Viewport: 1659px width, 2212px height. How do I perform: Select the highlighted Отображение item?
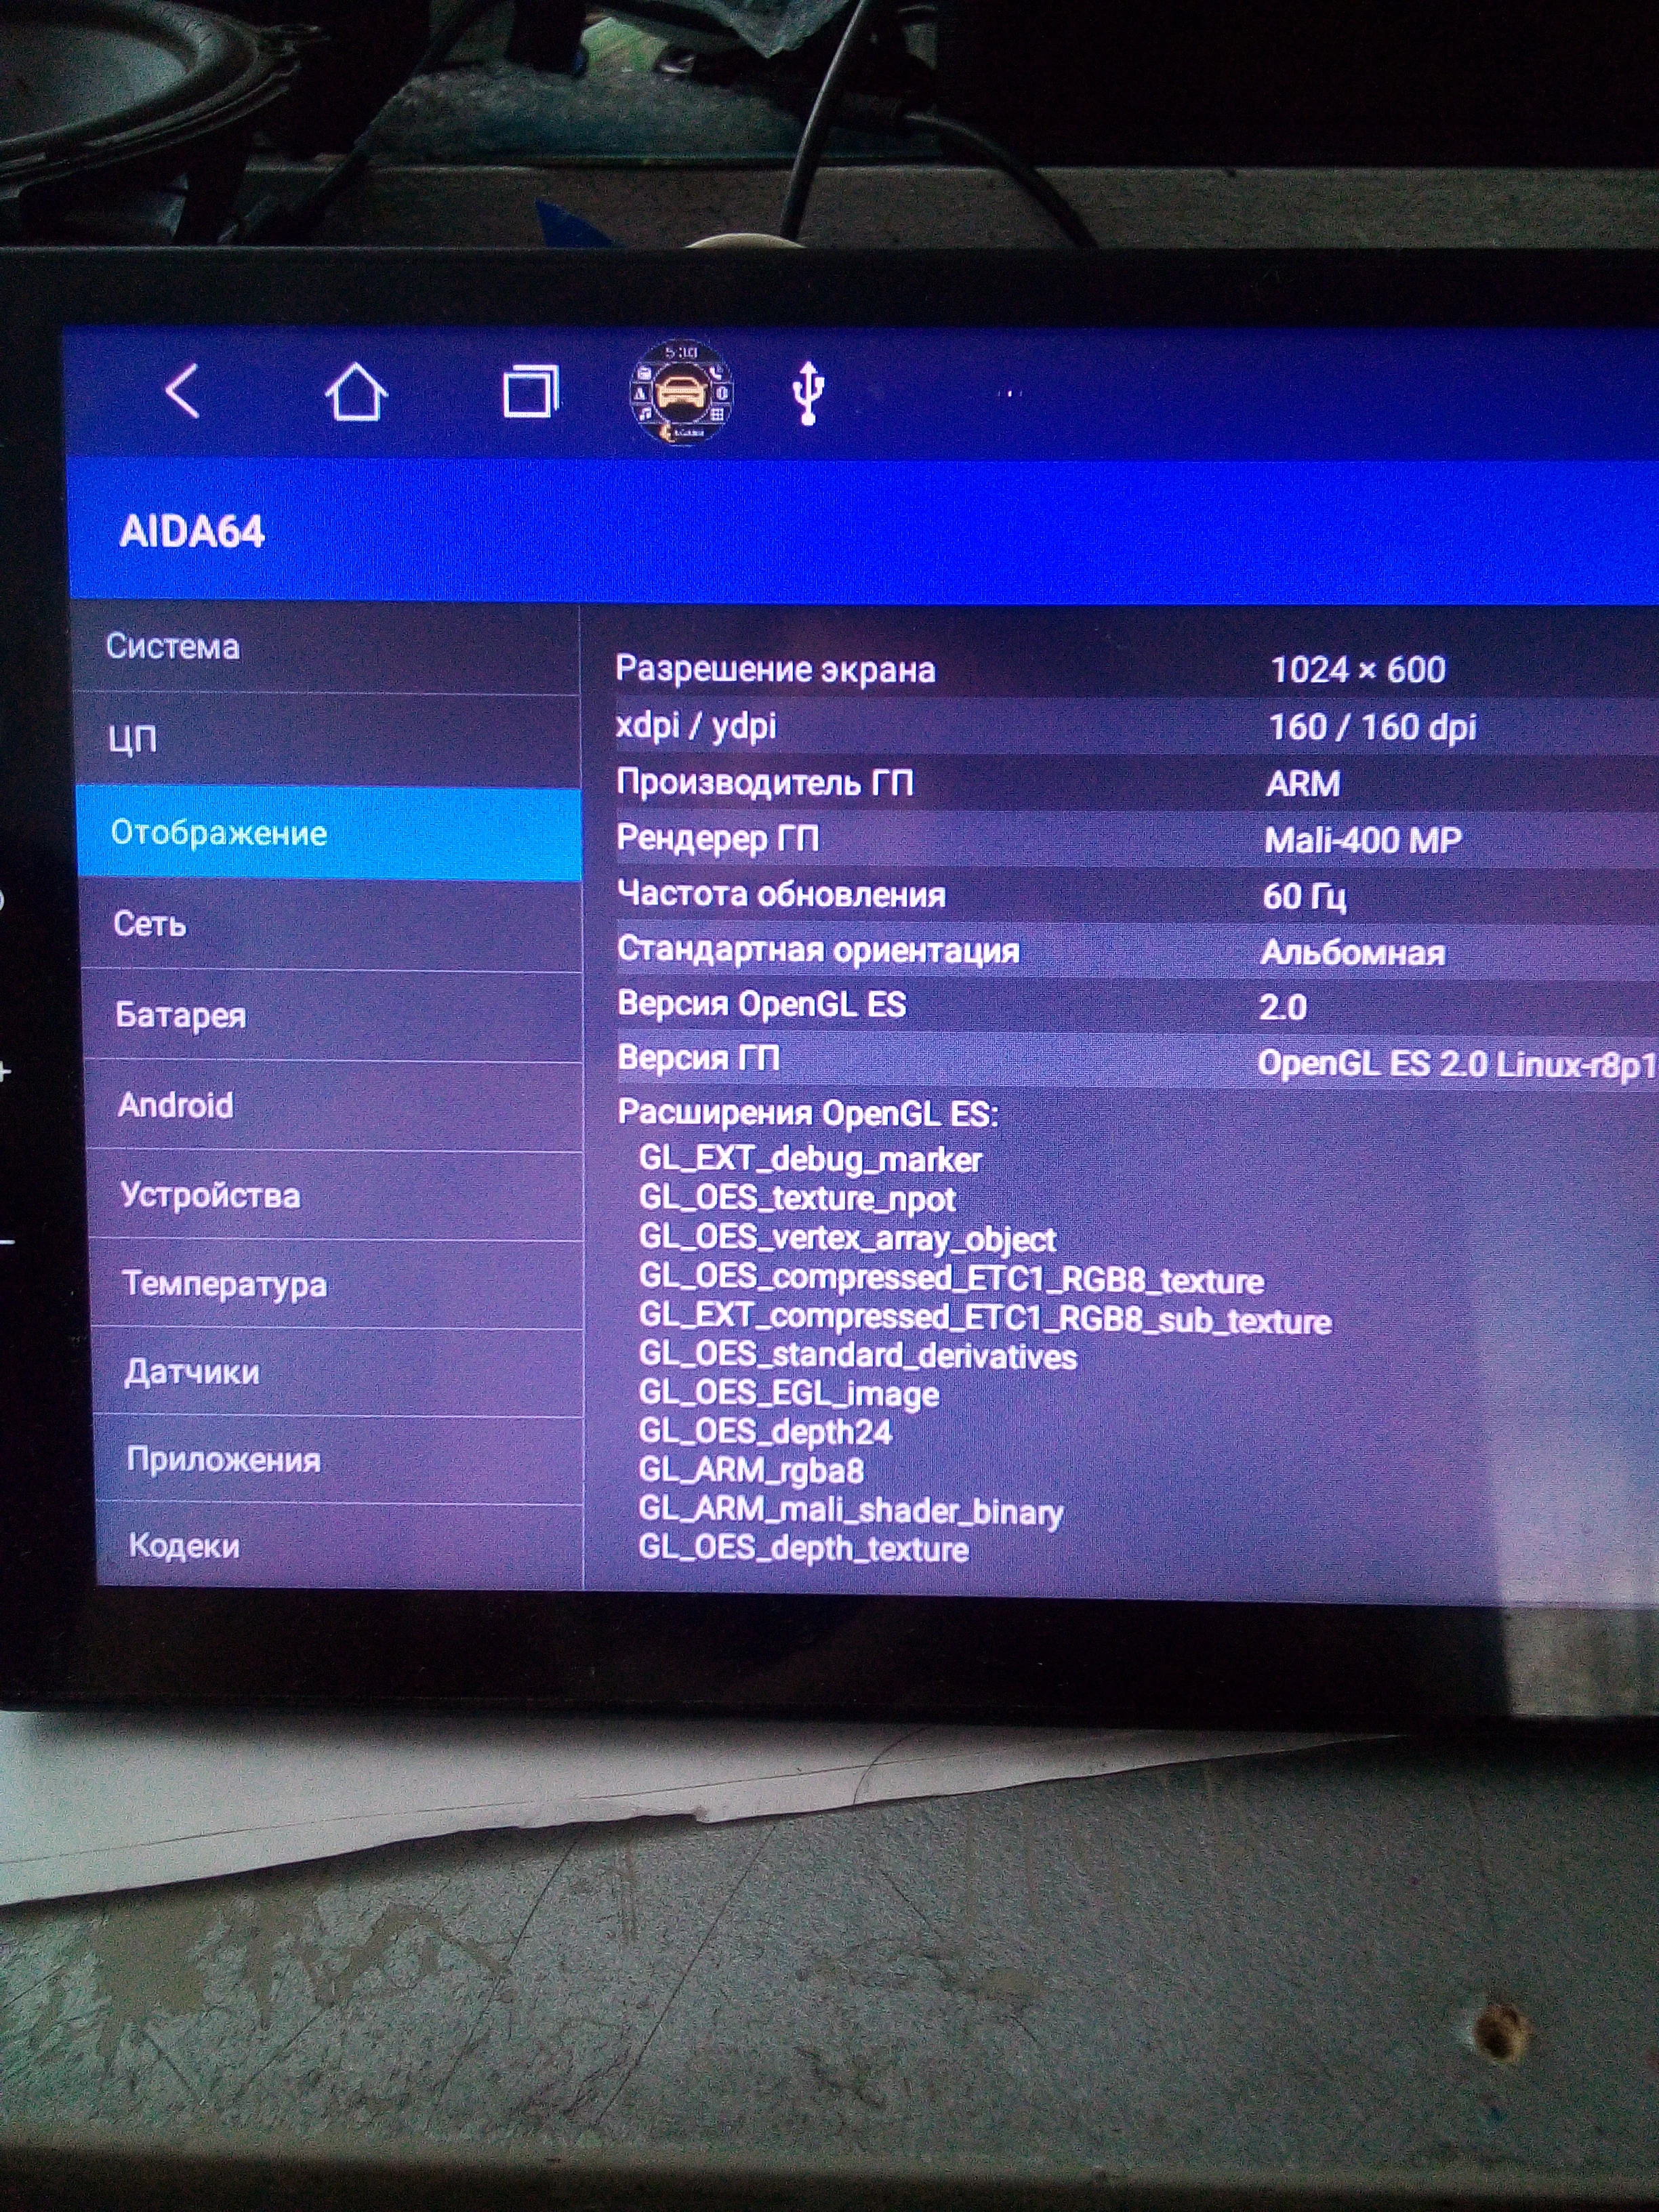219,833
